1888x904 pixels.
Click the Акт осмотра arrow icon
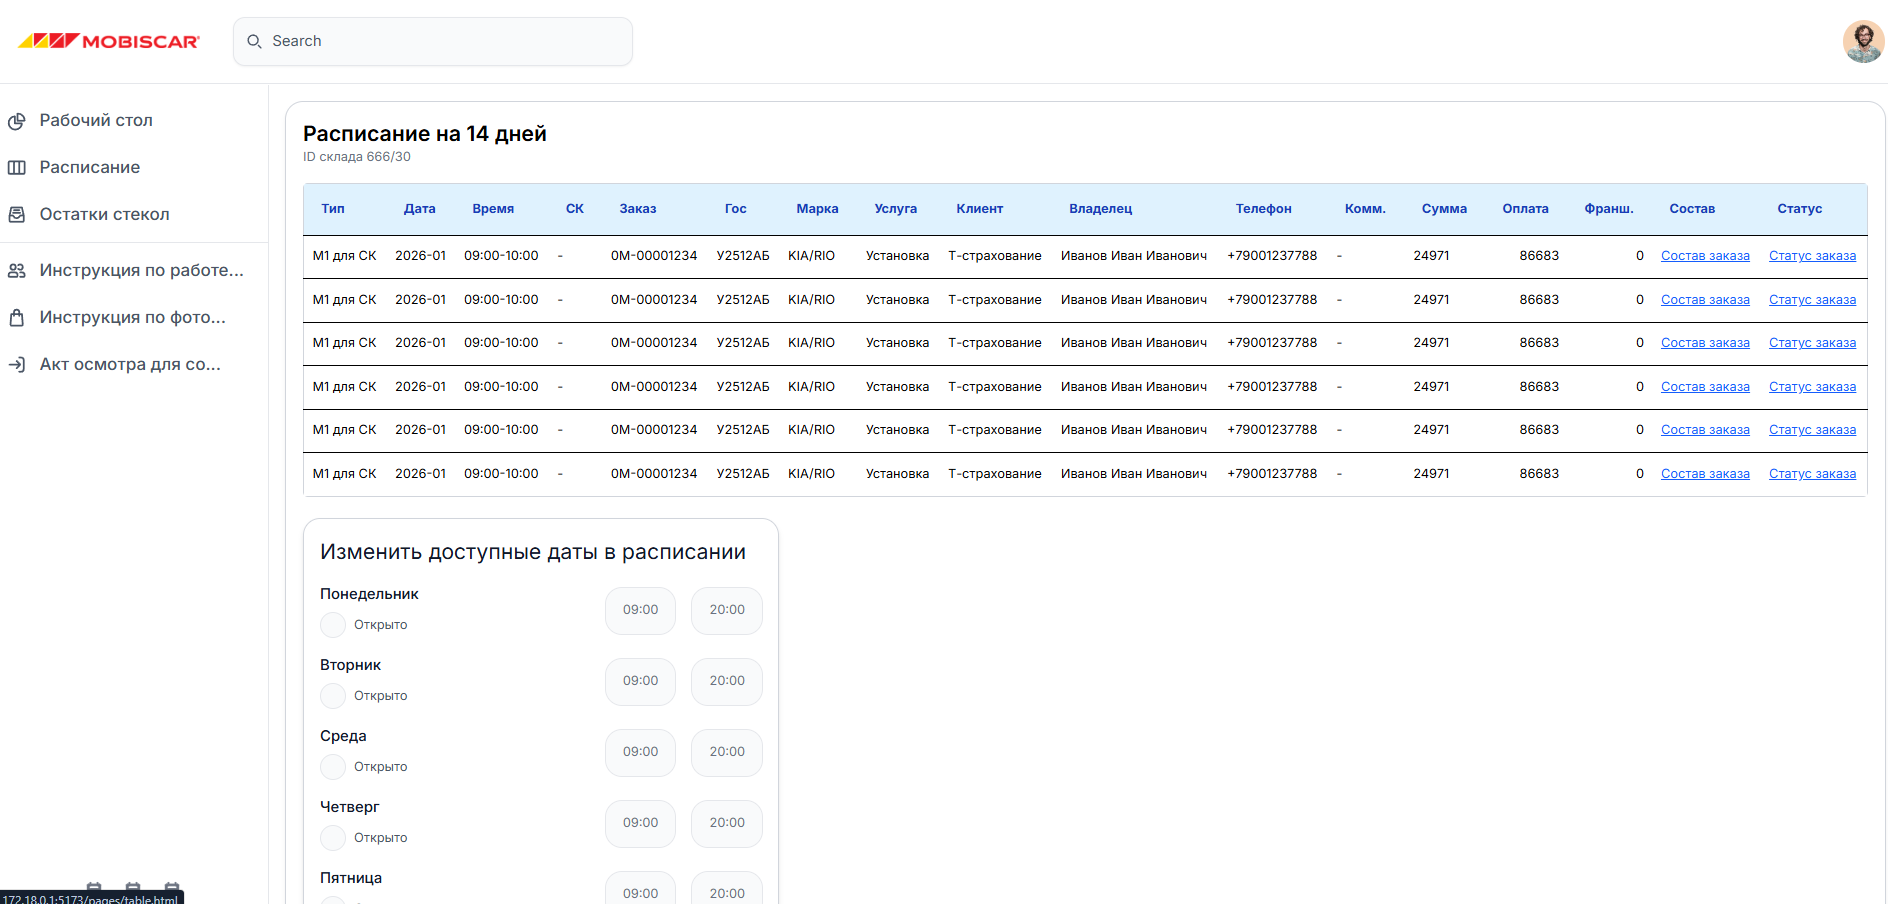tap(17, 365)
